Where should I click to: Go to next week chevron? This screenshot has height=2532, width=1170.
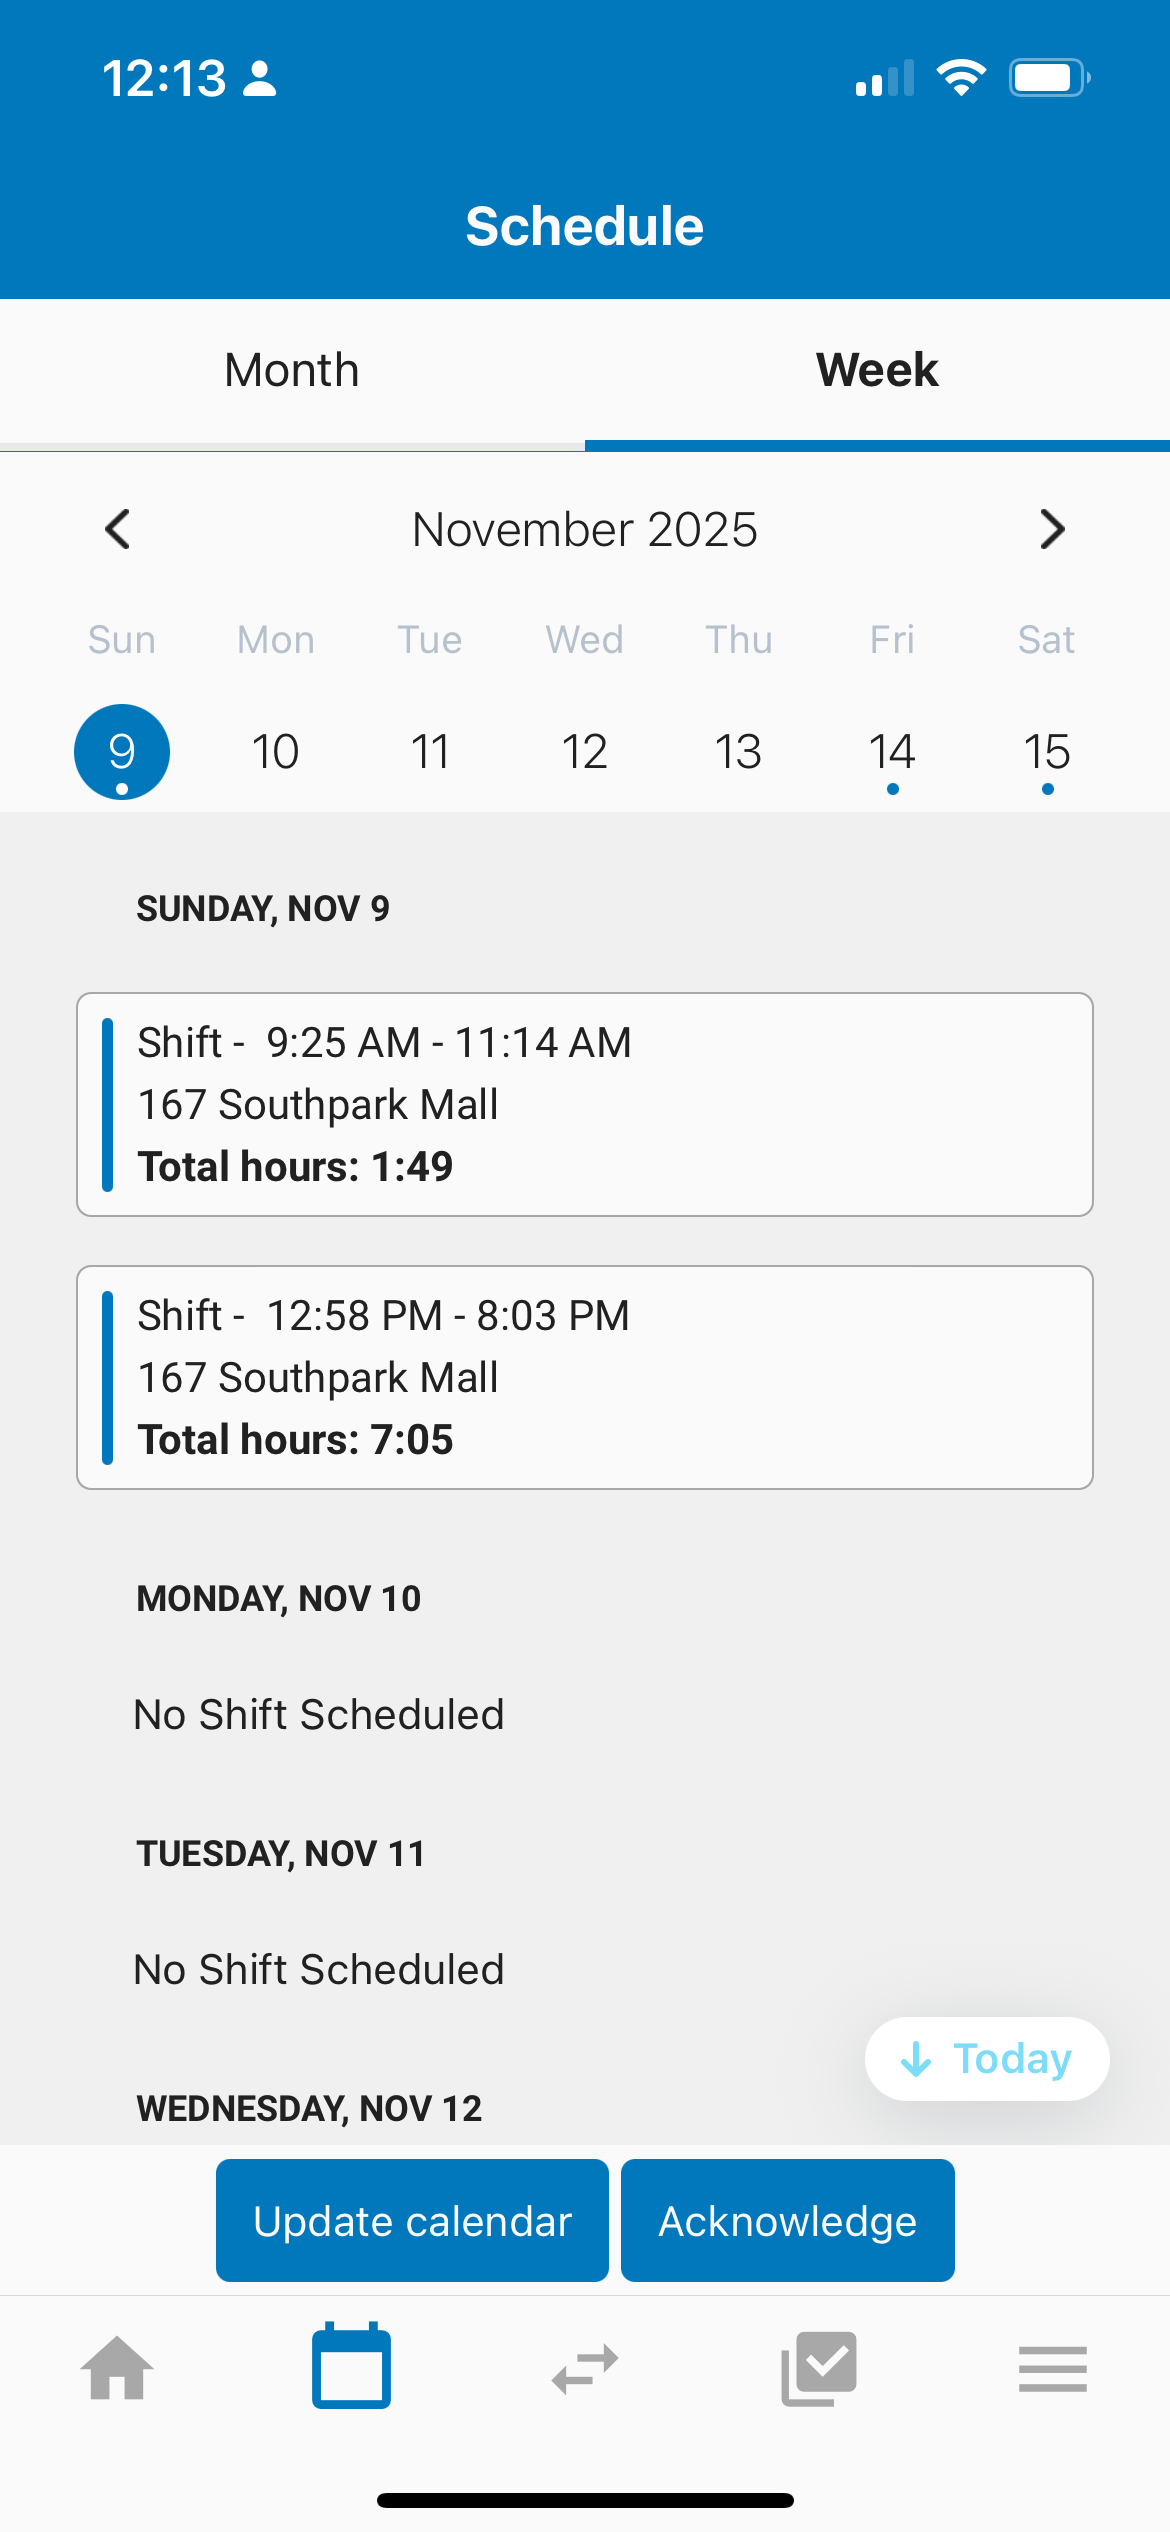(x=1052, y=529)
